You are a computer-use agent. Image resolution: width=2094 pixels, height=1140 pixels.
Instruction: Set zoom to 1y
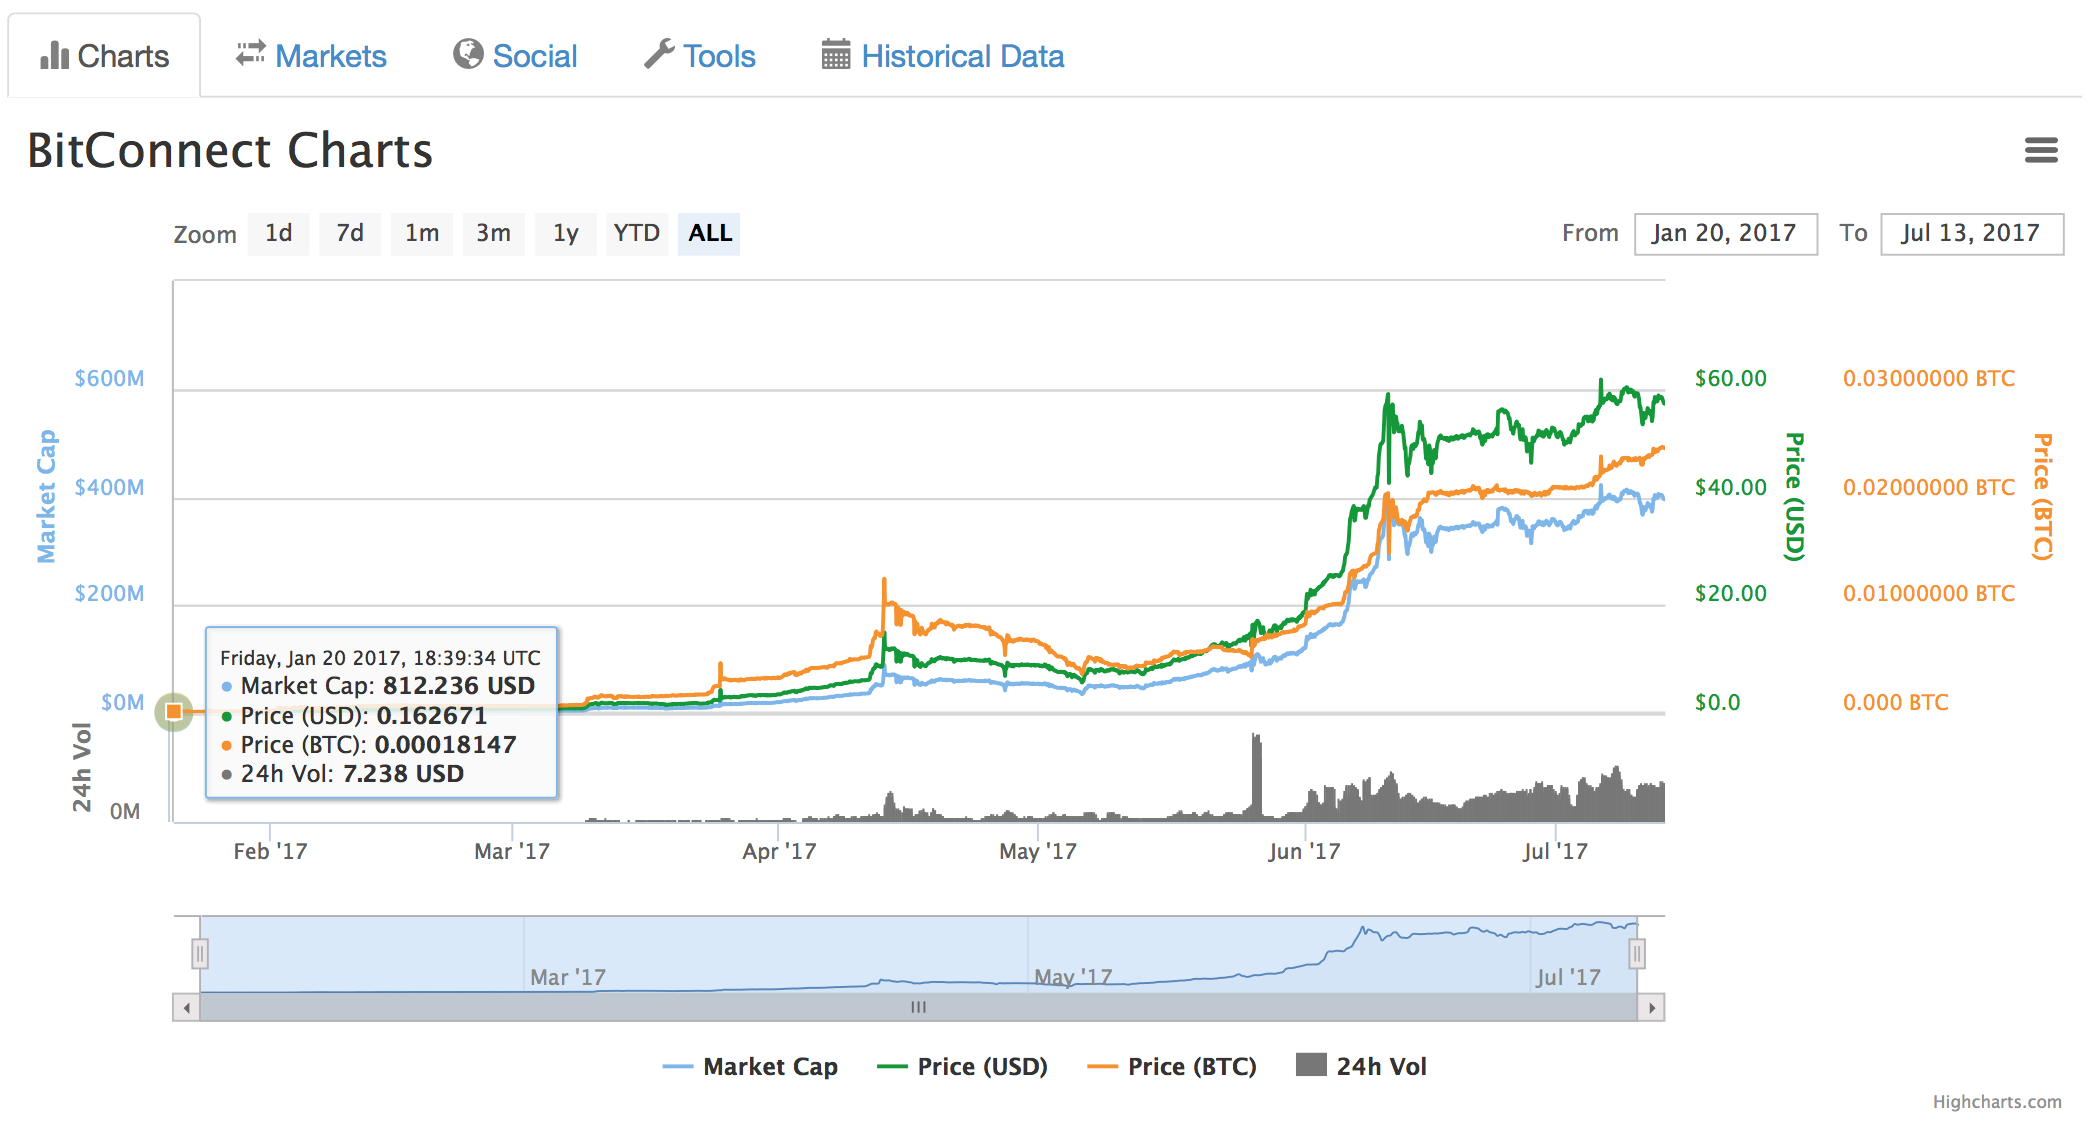point(566,234)
